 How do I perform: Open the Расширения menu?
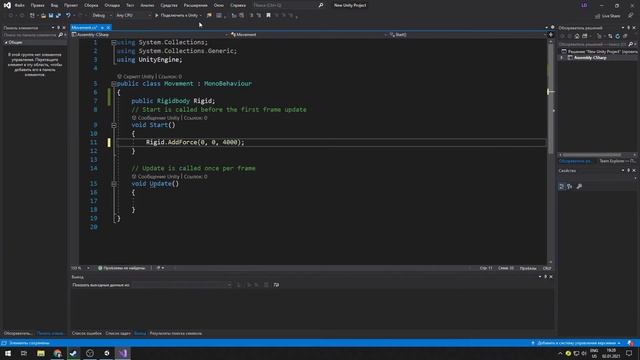click(x=196, y=5)
